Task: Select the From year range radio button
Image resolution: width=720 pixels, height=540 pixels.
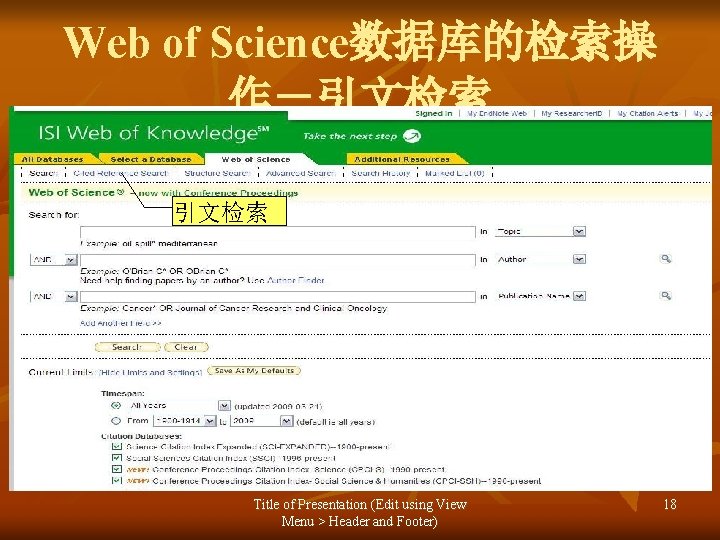Action: [116, 421]
